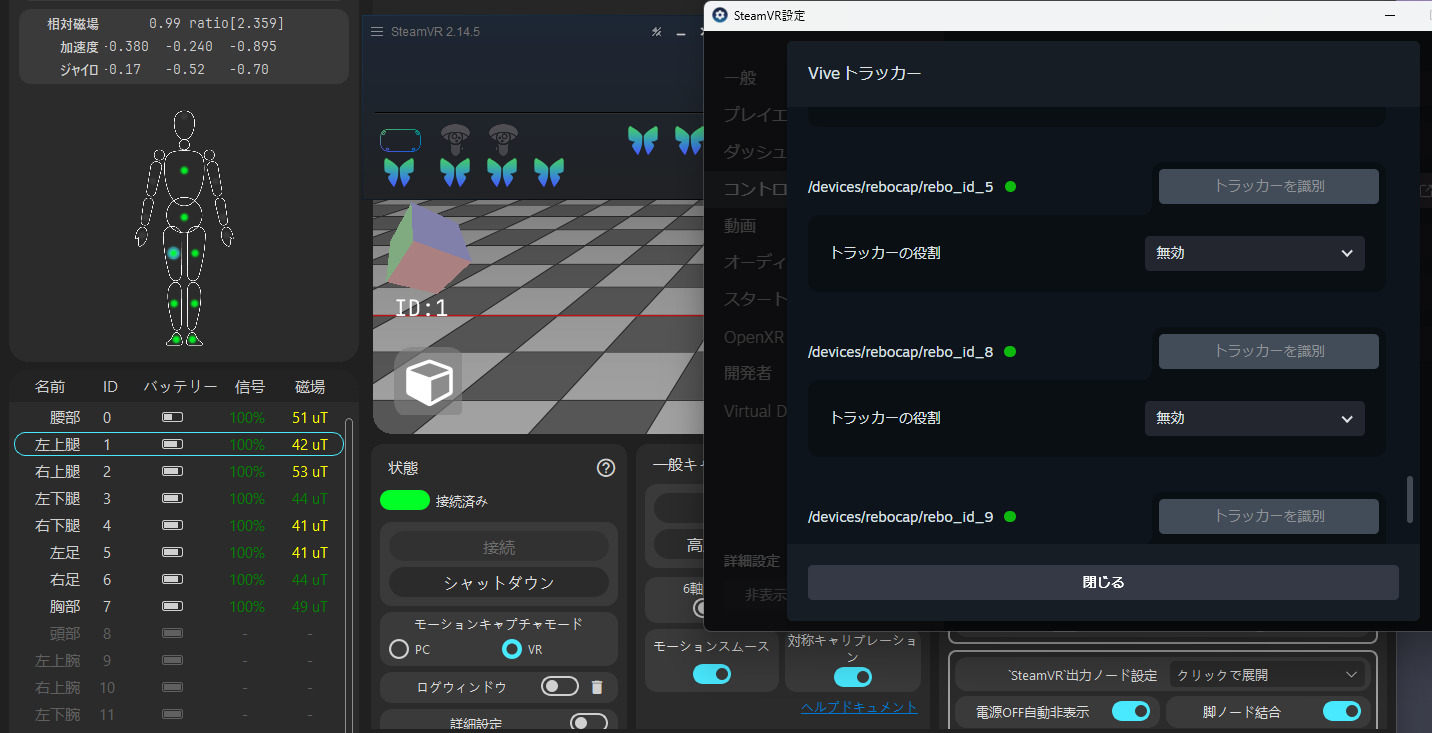Open the SteamVR hamburger menu

tap(377, 32)
